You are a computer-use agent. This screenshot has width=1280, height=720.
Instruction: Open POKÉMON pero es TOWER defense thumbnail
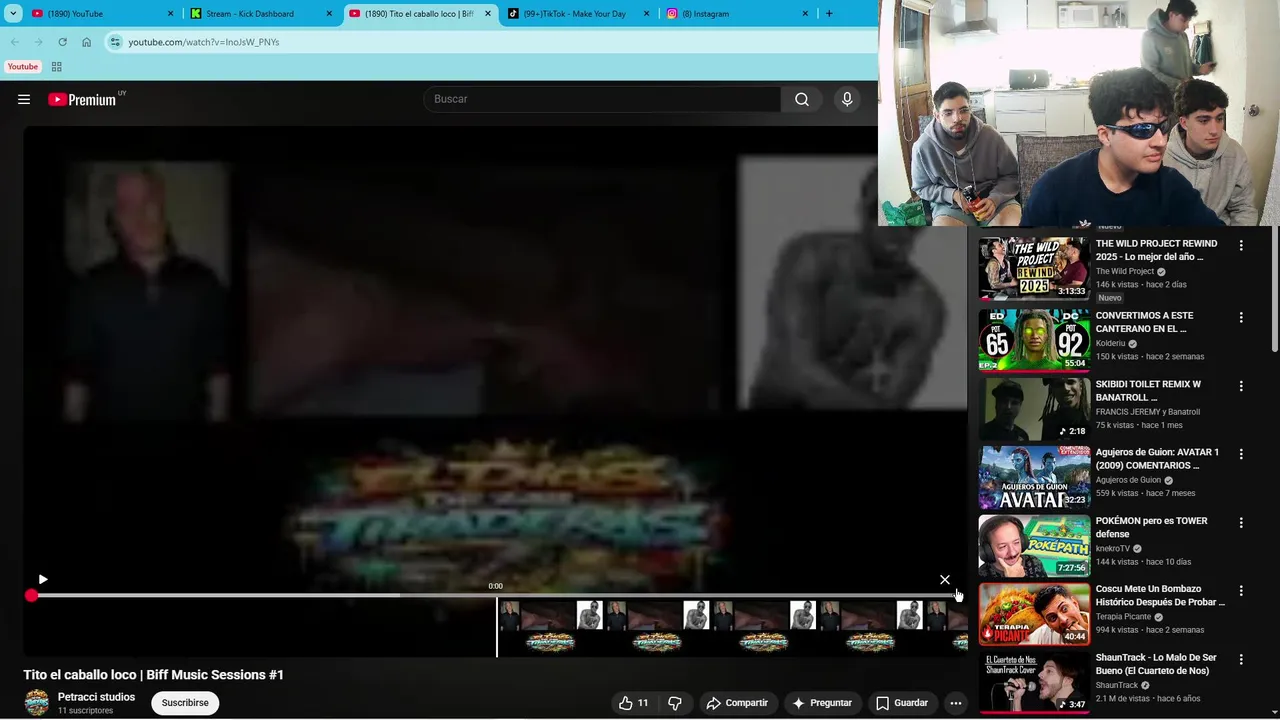pos(1034,545)
